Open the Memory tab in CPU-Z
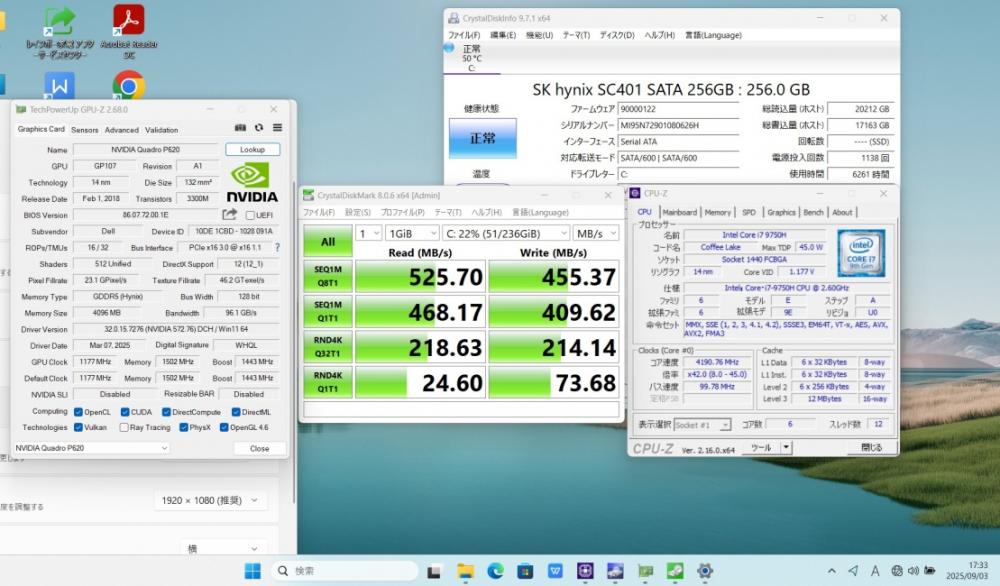The height and width of the screenshot is (586, 1000). (x=717, y=212)
